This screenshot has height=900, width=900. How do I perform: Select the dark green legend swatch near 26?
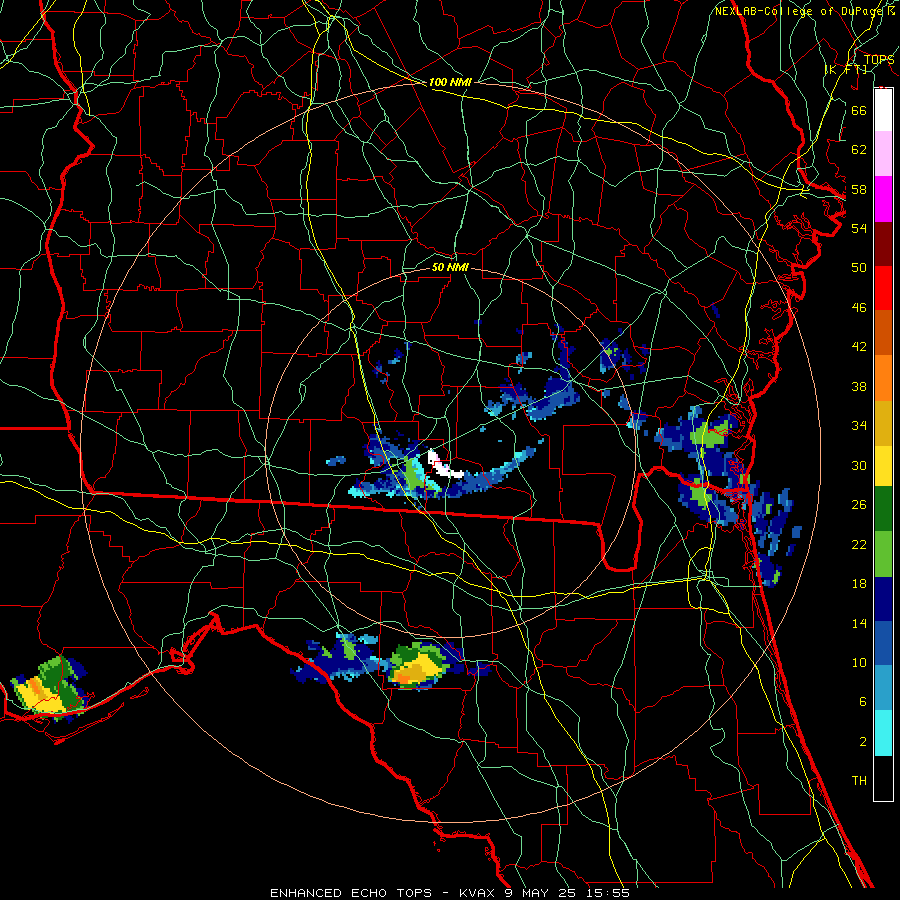tap(883, 509)
